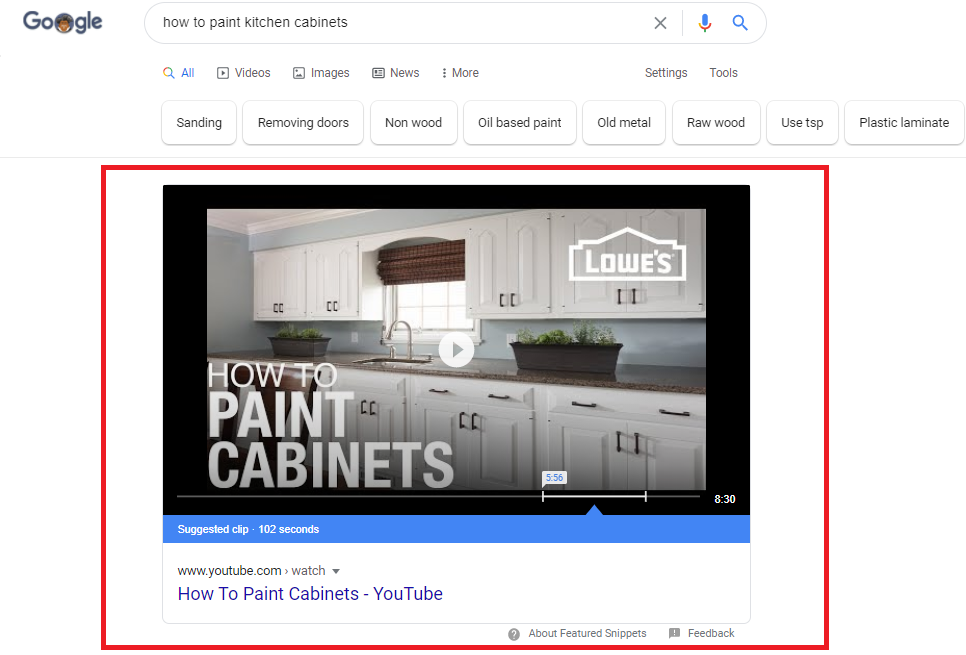Select the Plastic laminate chip
This screenshot has height=655, width=966.
coord(904,123)
